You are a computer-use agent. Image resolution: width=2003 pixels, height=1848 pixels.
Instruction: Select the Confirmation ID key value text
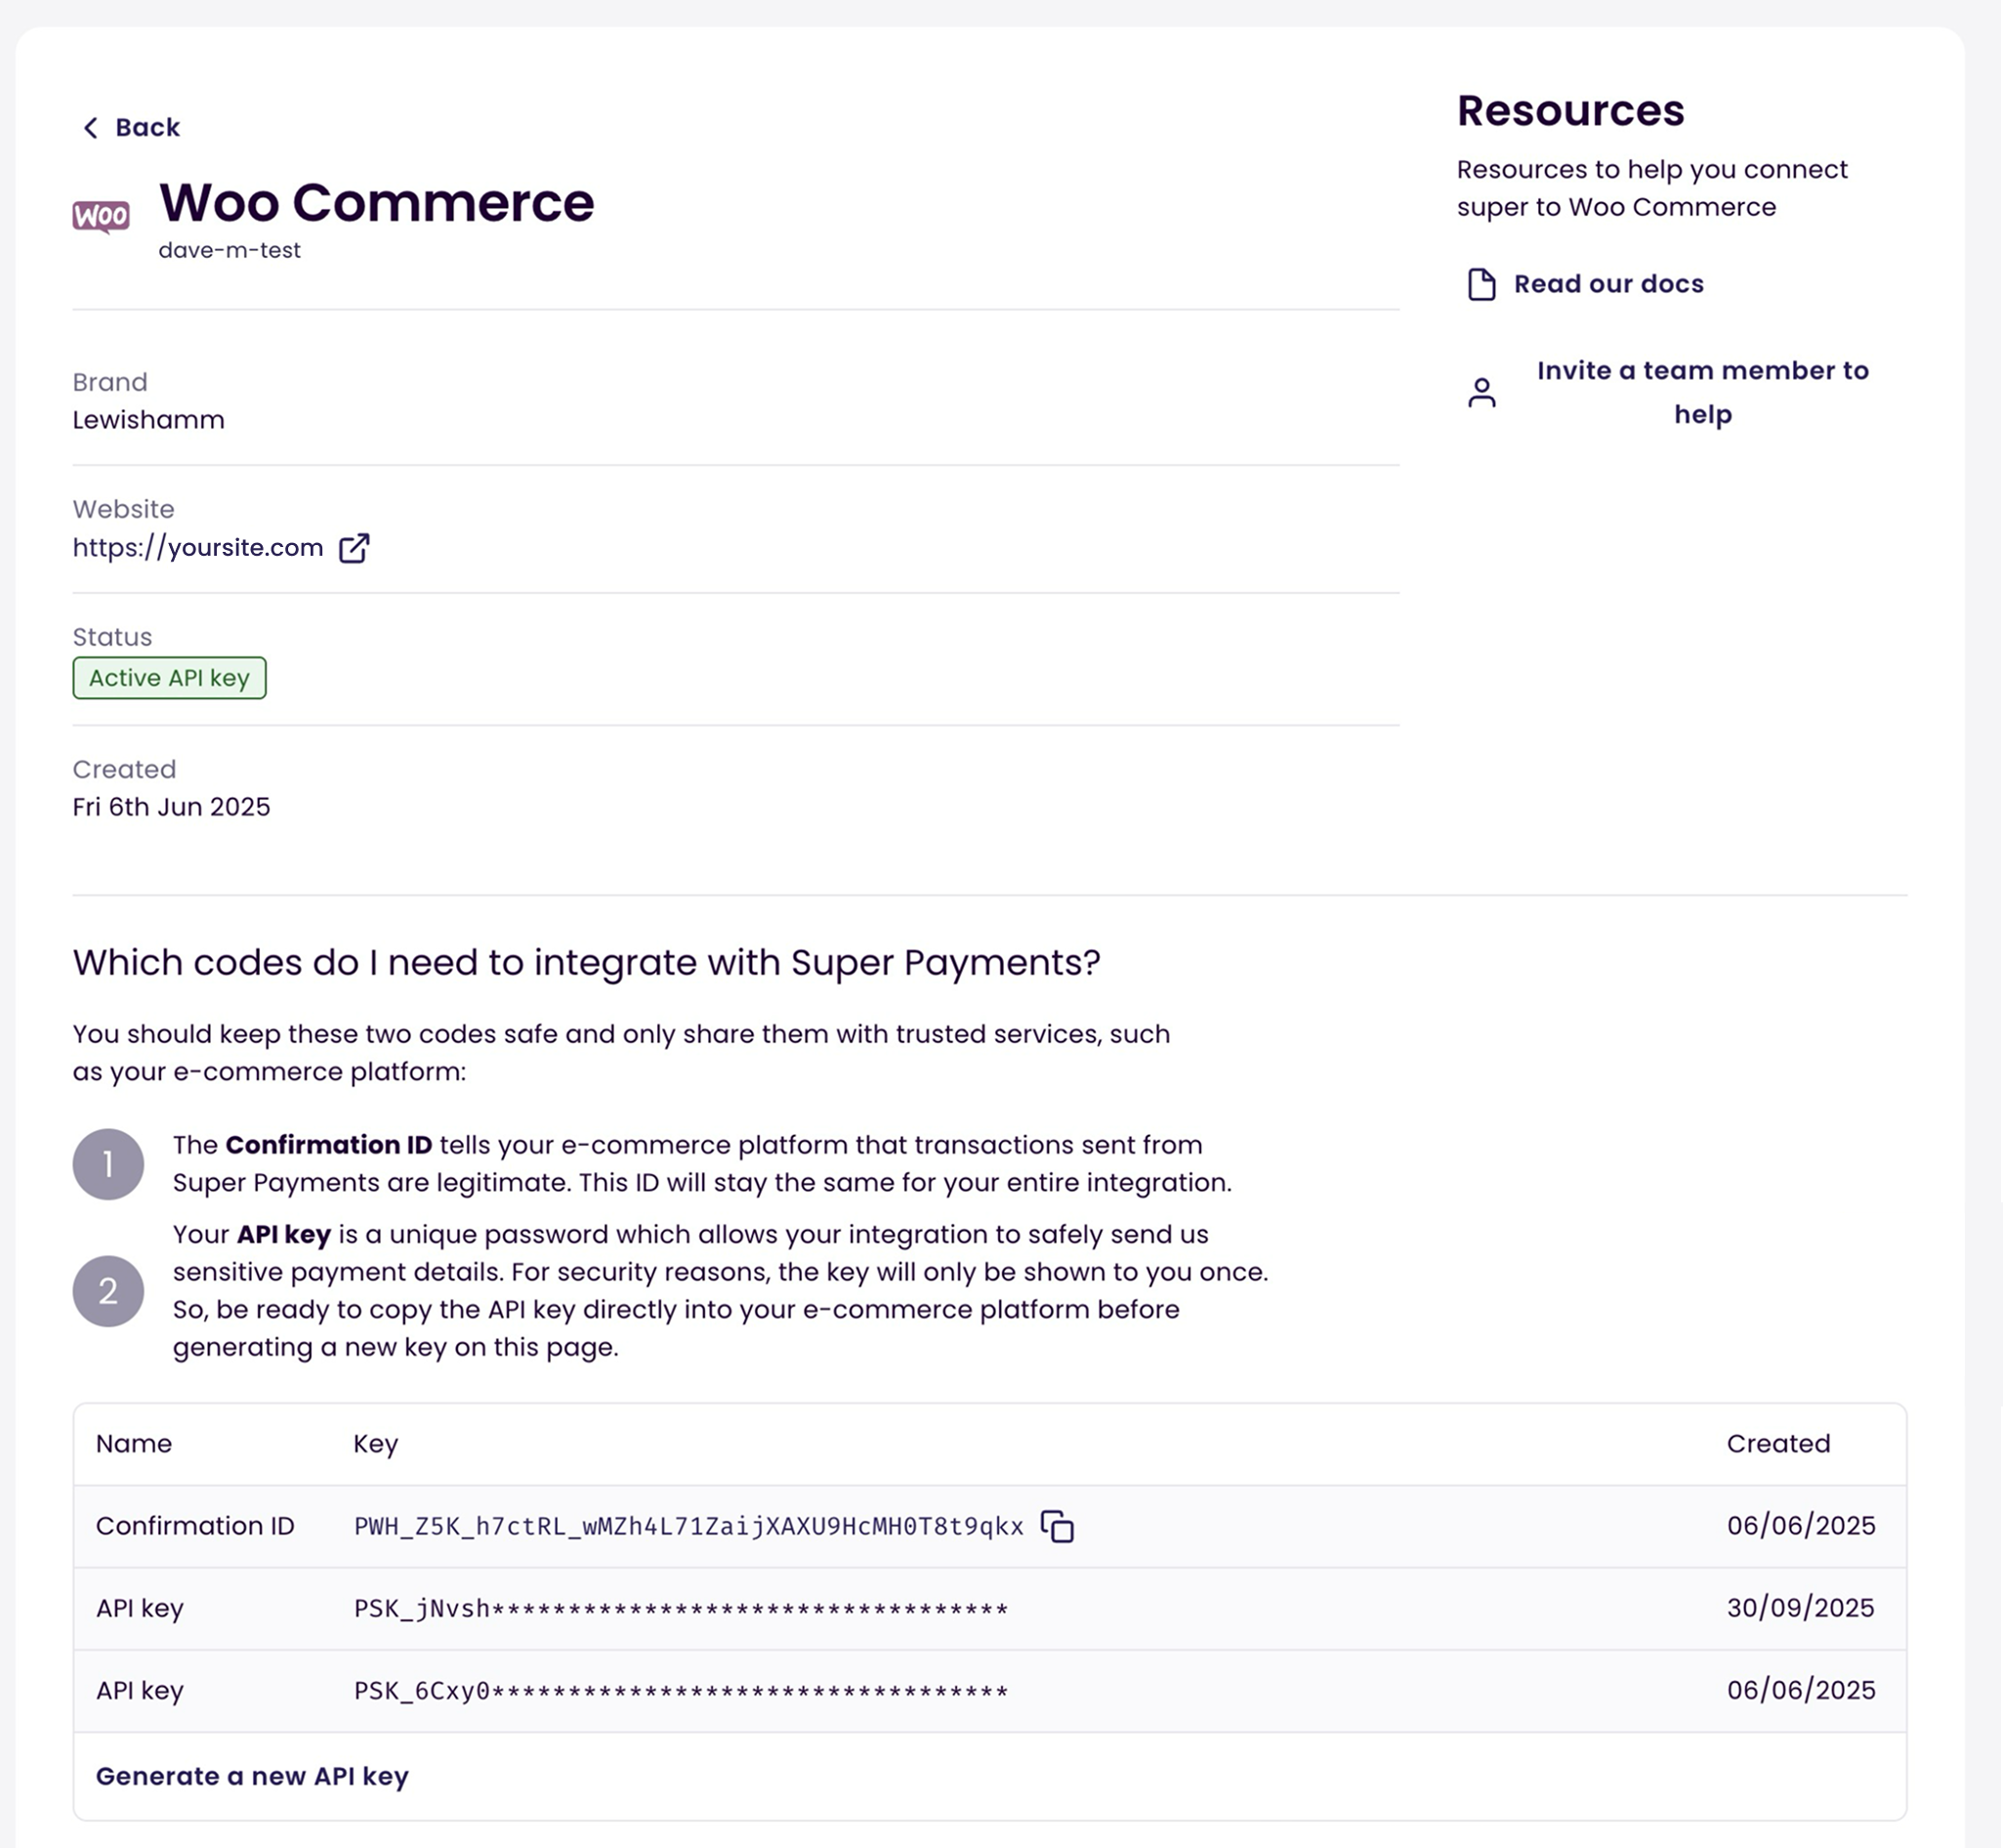688,1526
